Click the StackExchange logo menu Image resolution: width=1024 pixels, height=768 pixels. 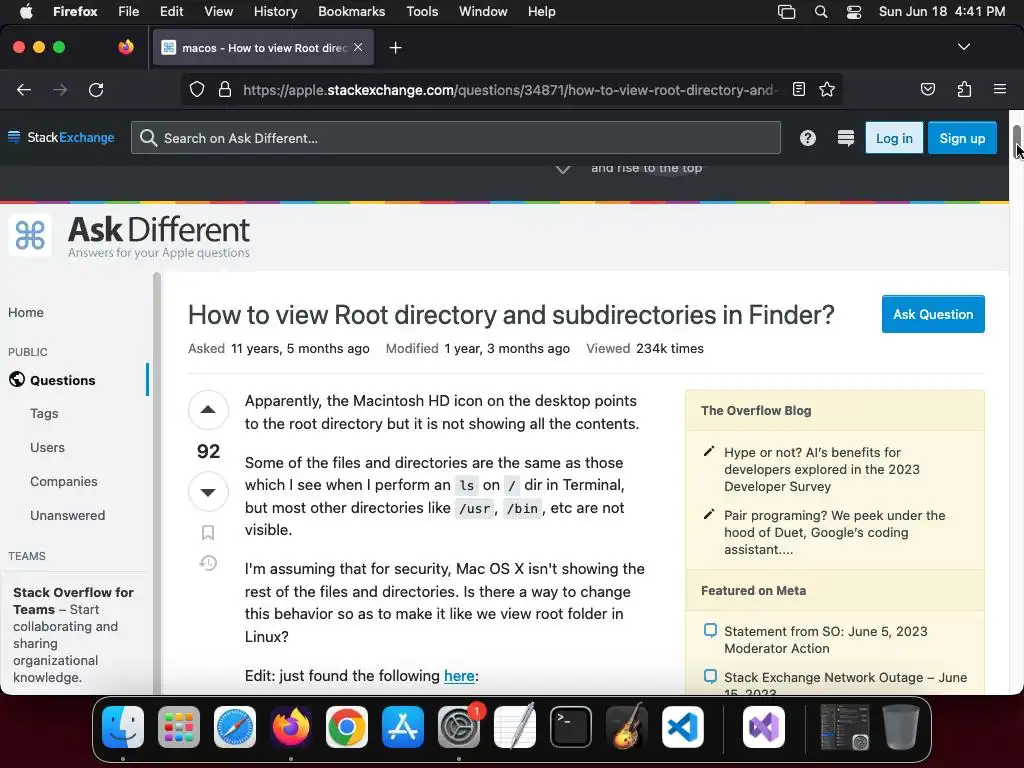[61, 137]
